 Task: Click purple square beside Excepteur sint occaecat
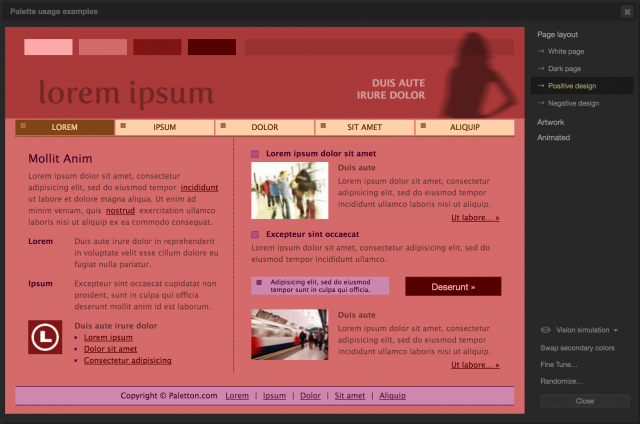[255, 235]
